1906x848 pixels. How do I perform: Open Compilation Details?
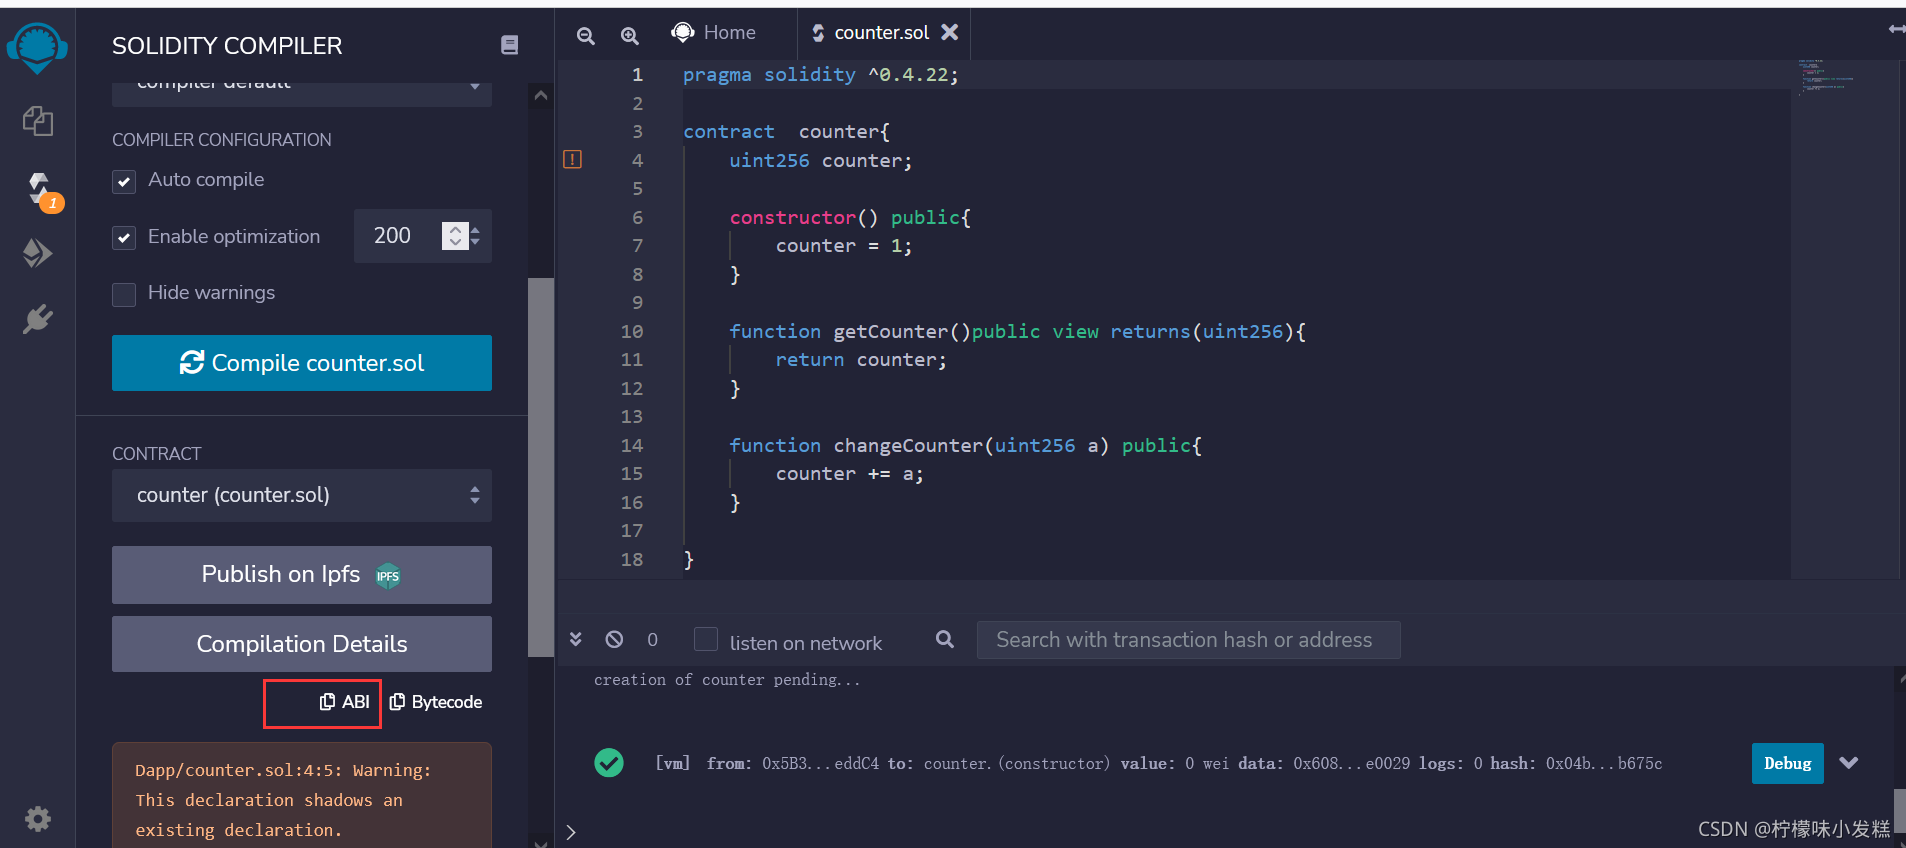pos(302,644)
